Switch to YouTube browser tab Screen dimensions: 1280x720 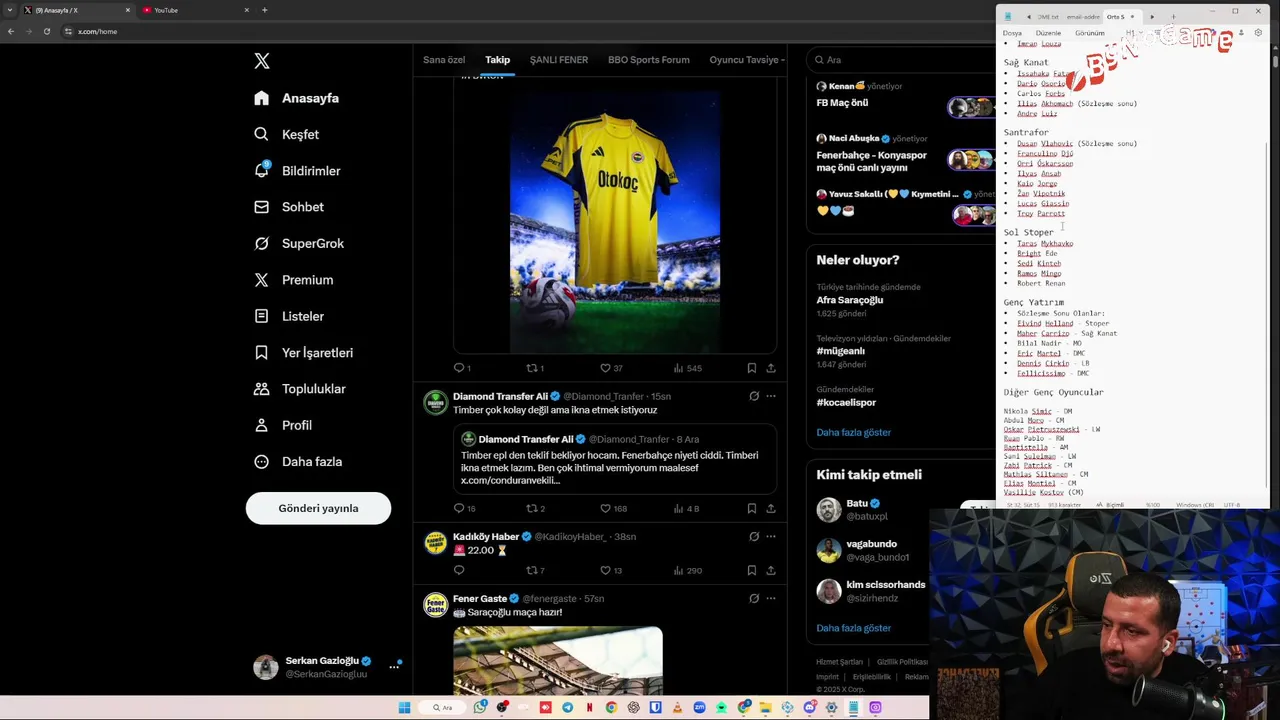pyautogui.click(x=195, y=10)
